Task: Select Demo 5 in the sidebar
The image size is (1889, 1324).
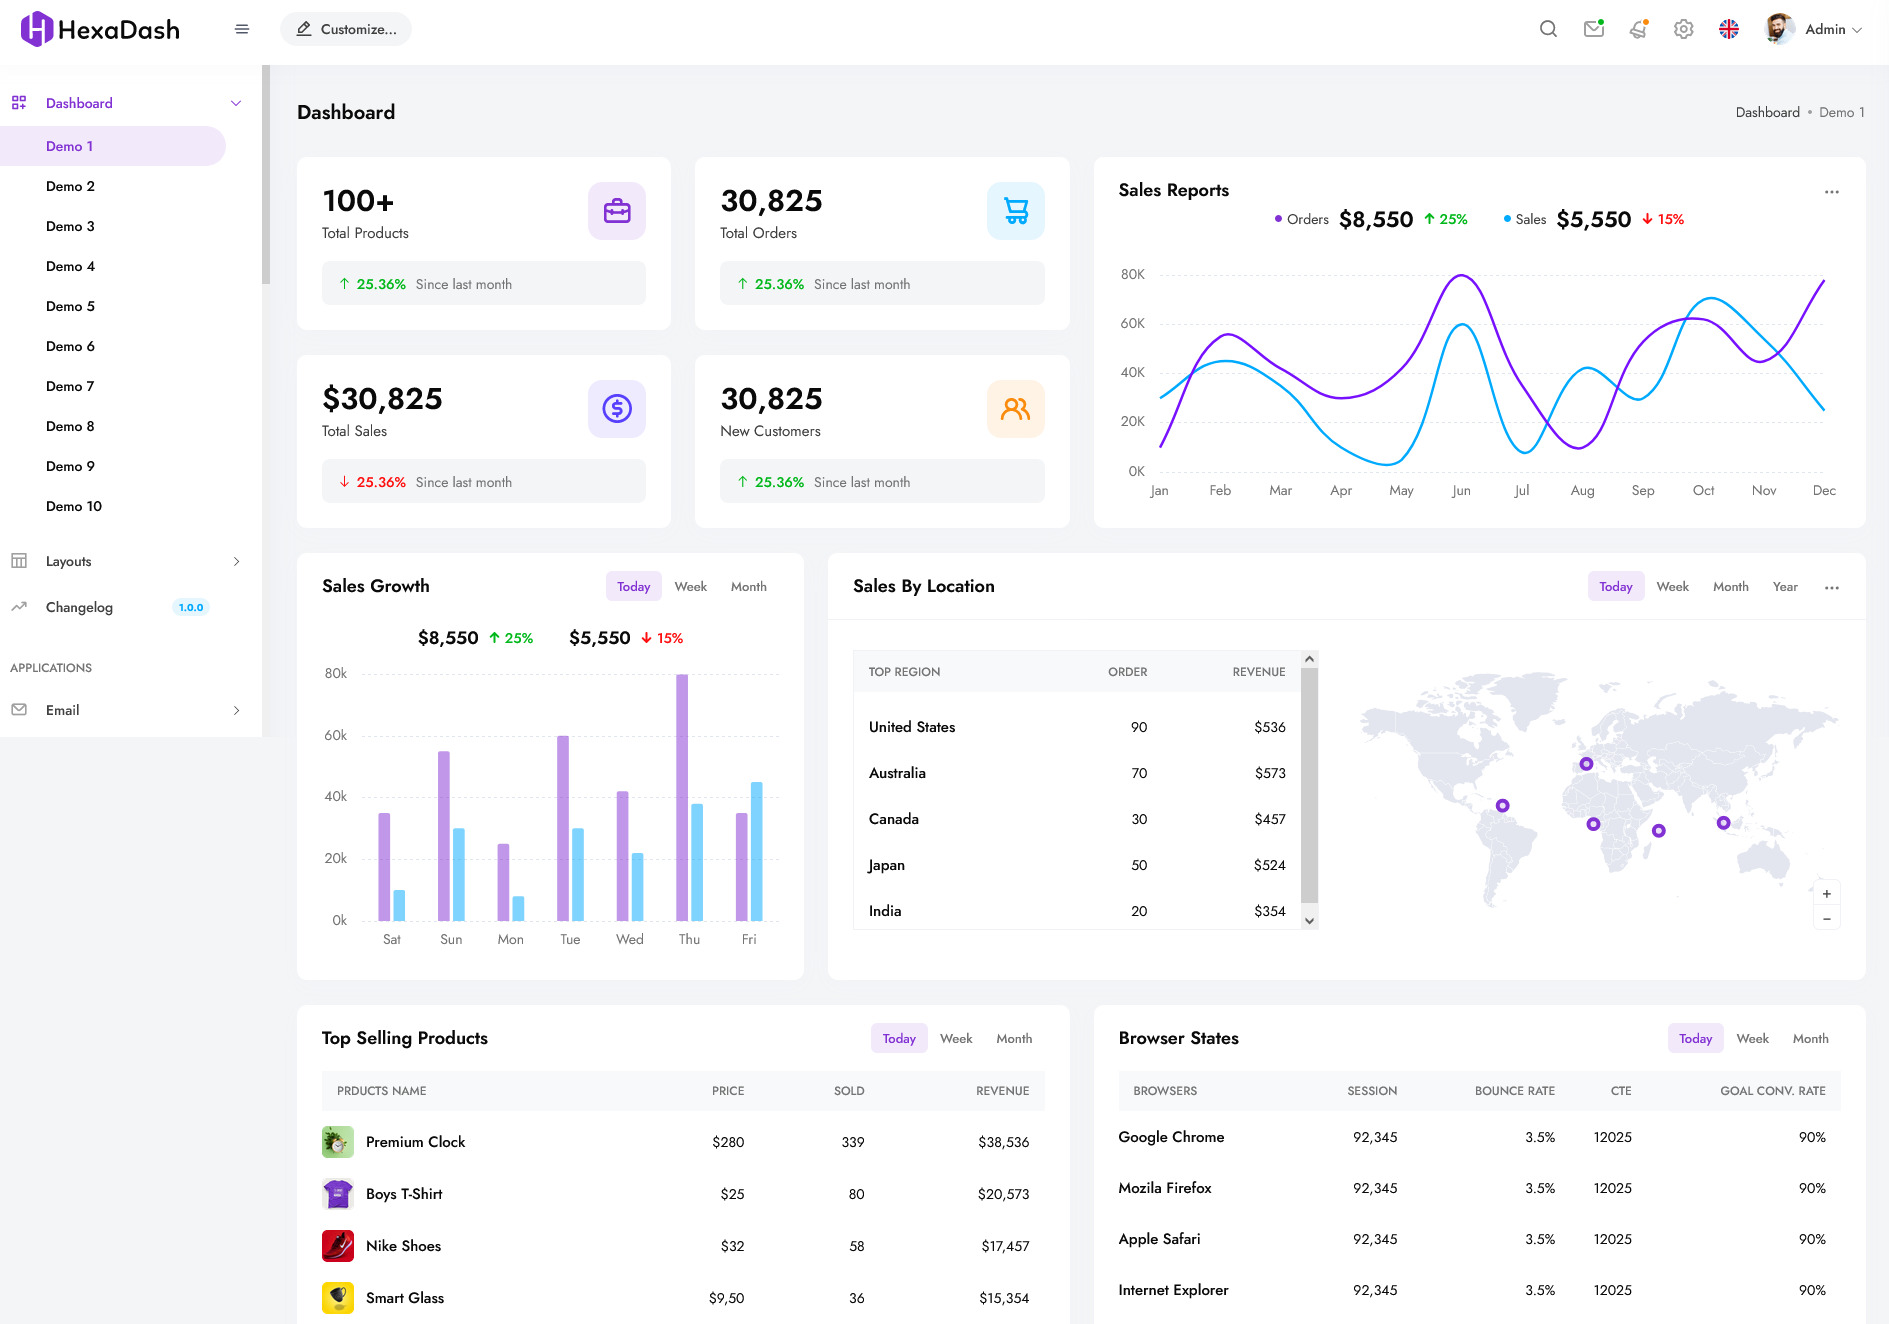Action: (70, 306)
